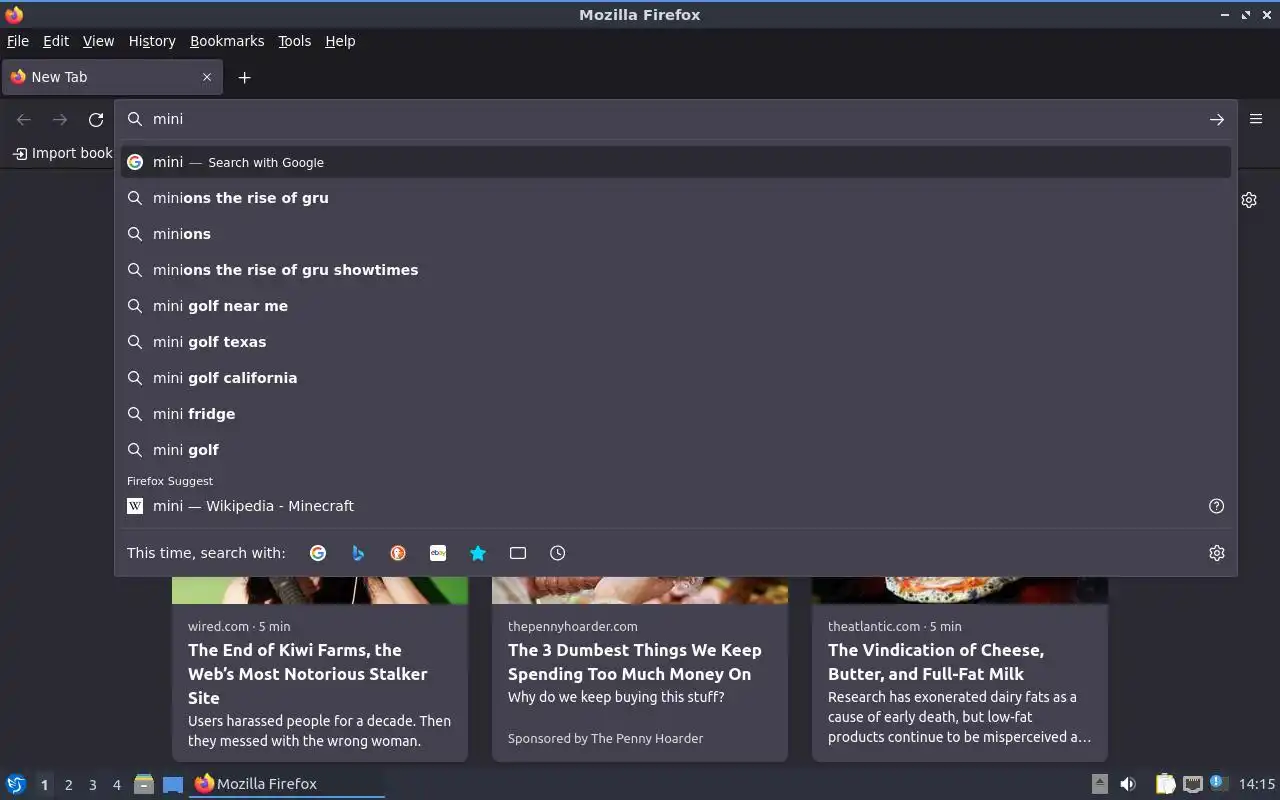Screen dimensions: 1280x800
Task: Open the Edit menu
Action: (56, 41)
